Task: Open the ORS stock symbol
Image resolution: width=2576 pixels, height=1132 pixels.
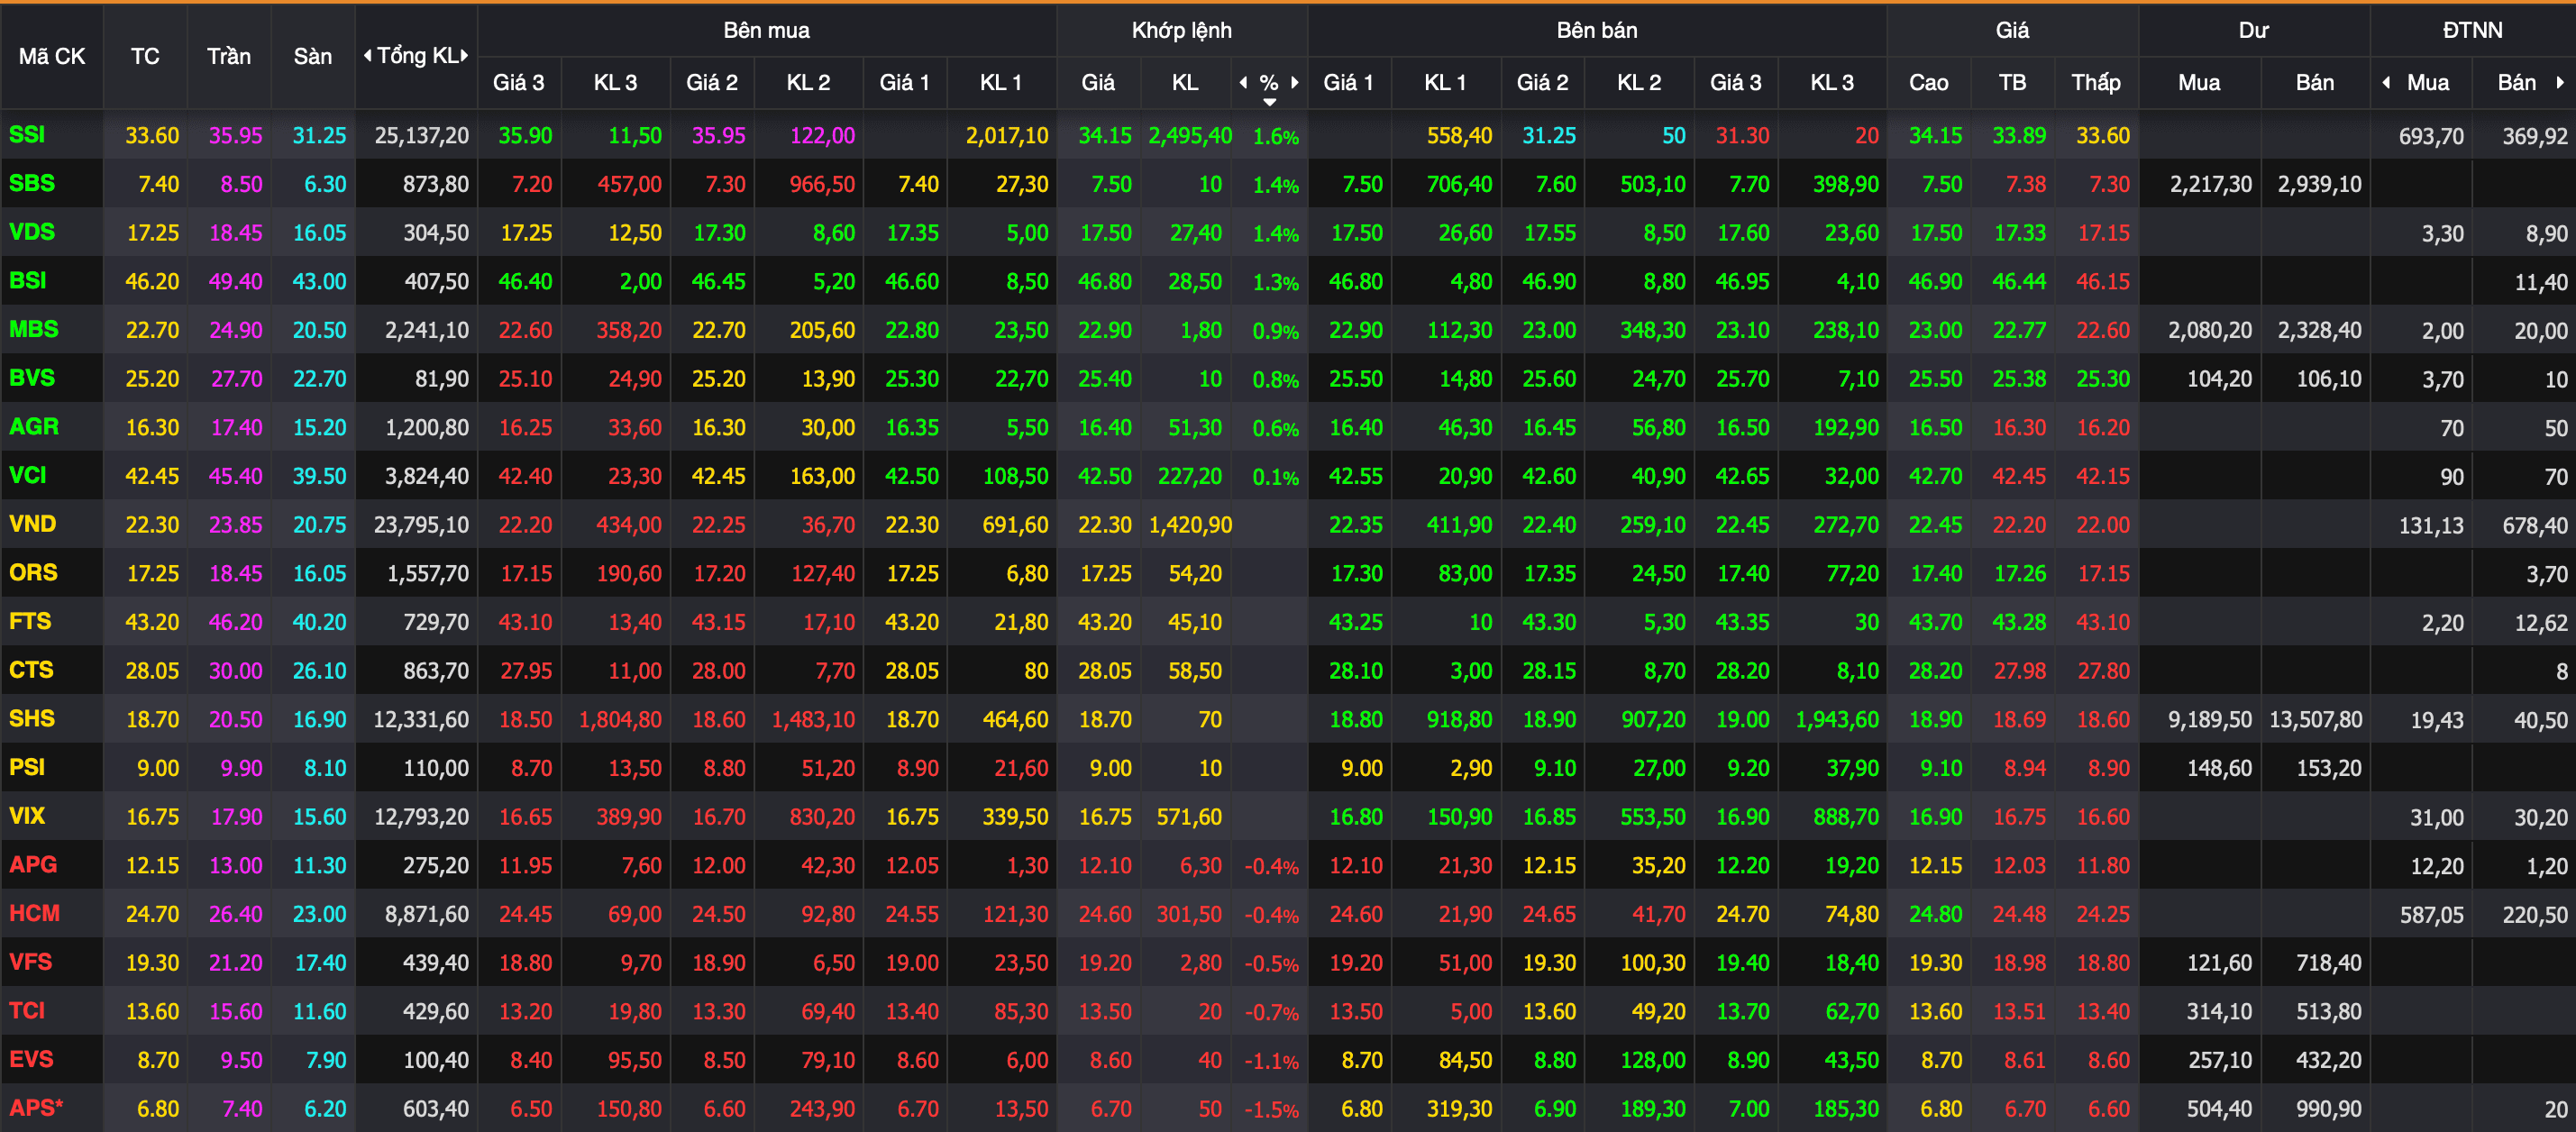Action: (34, 572)
